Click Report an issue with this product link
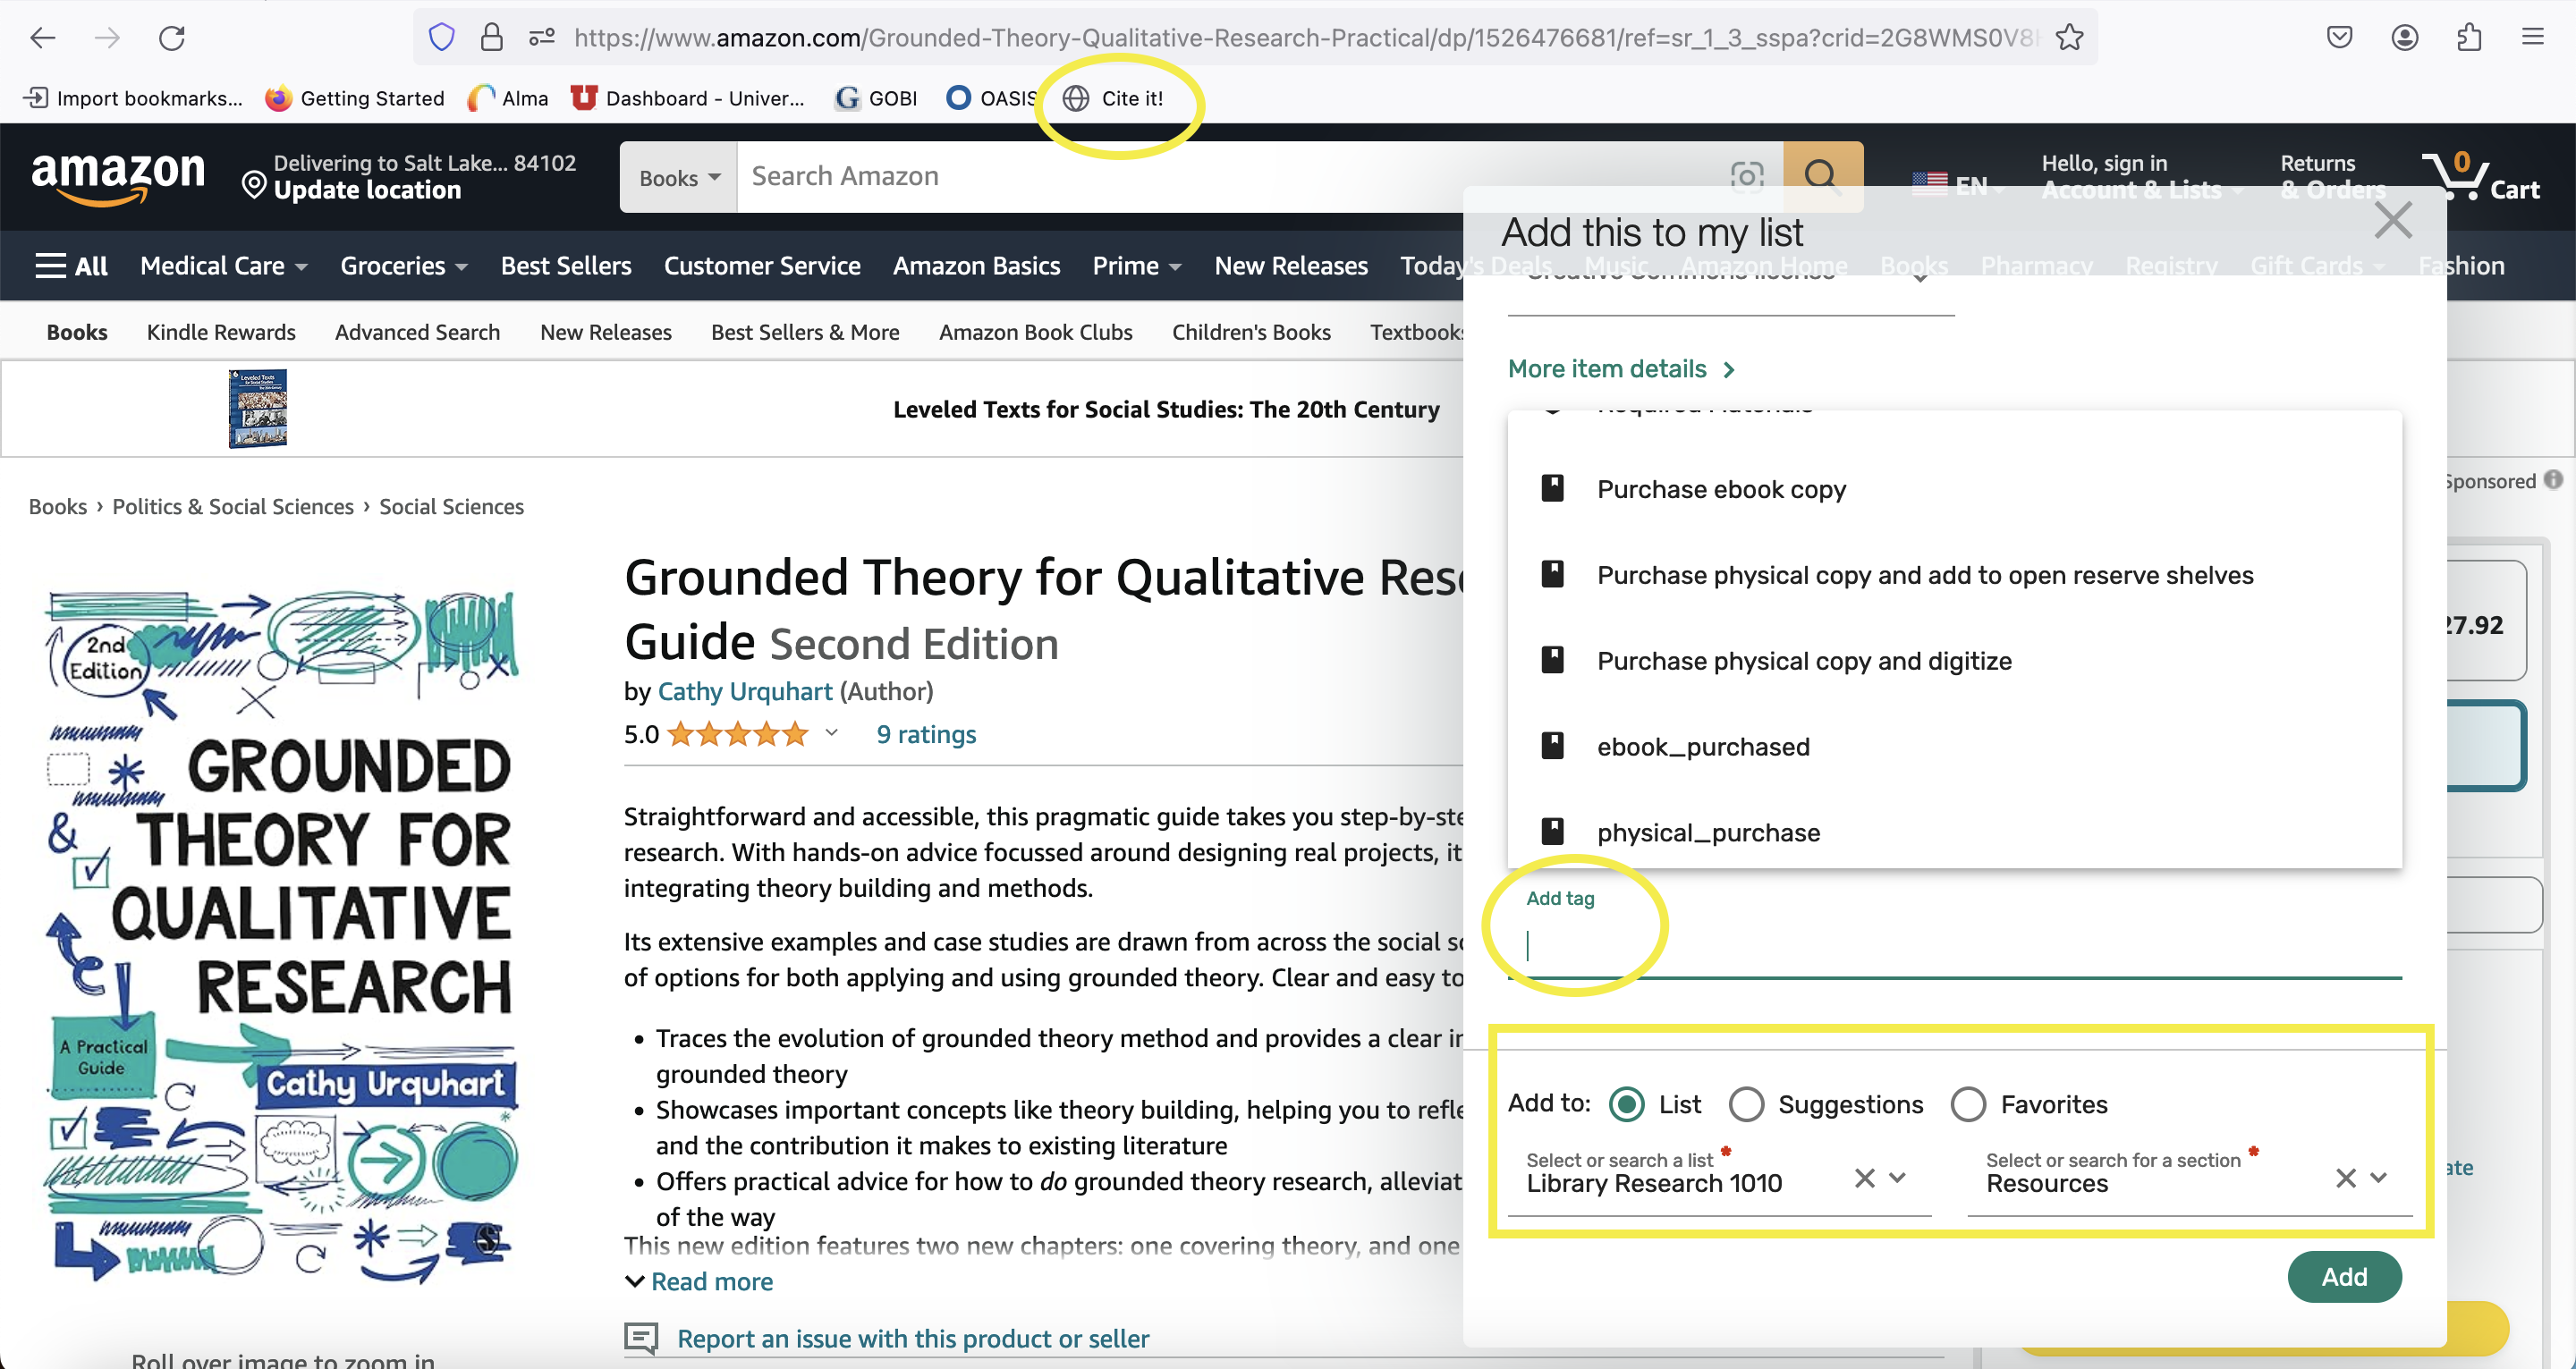 coord(913,1338)
